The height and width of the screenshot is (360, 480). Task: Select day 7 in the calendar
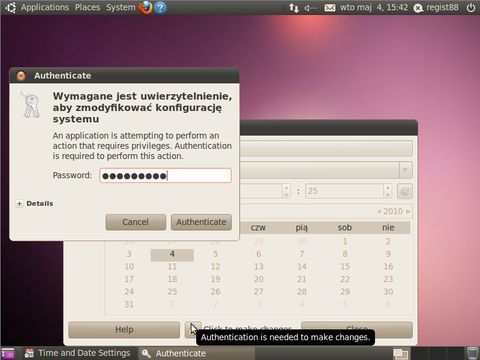pyautogui.click(x=302, y=254)
